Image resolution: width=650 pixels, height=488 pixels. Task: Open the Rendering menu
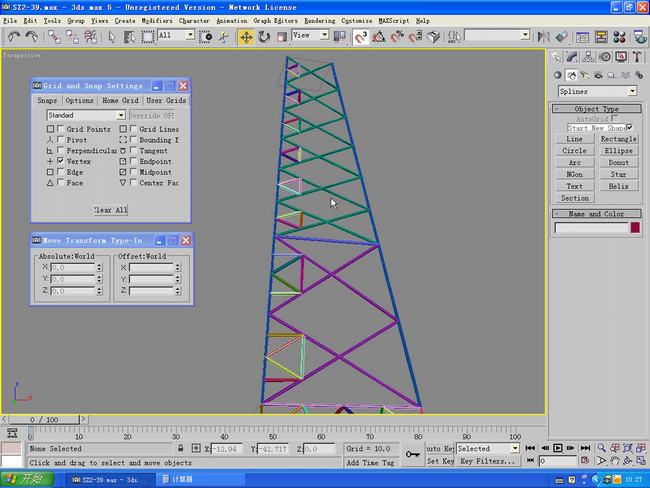(320, 20)
